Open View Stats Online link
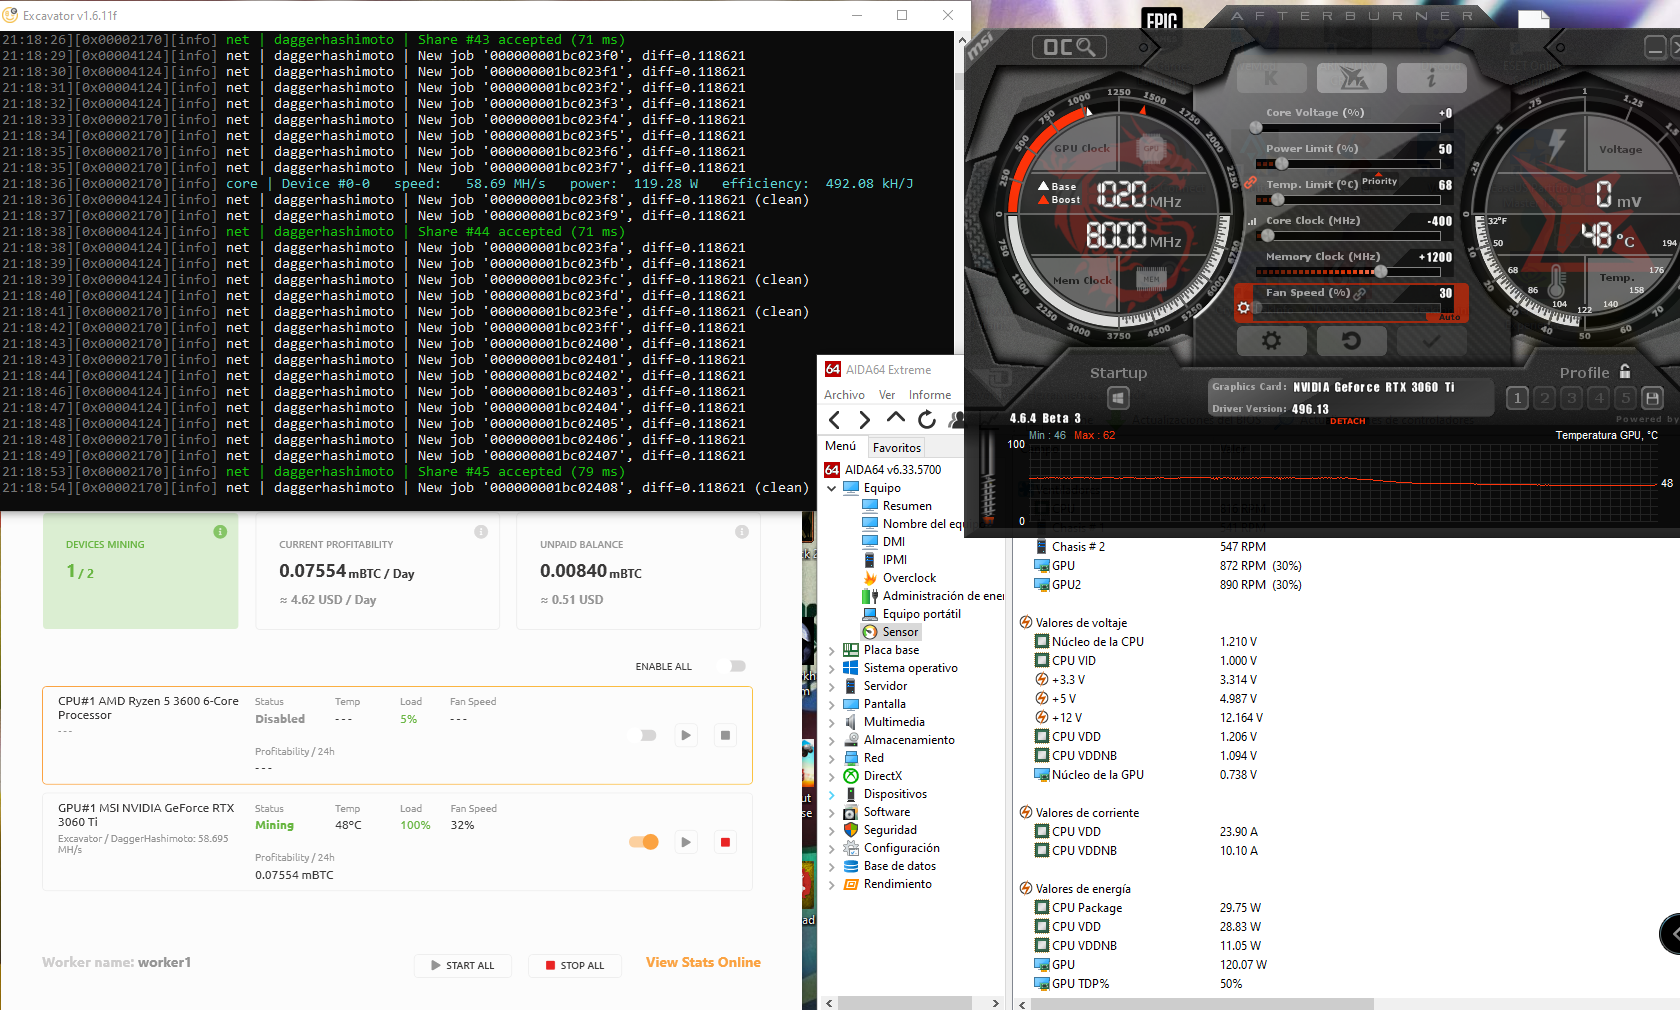 703,962
